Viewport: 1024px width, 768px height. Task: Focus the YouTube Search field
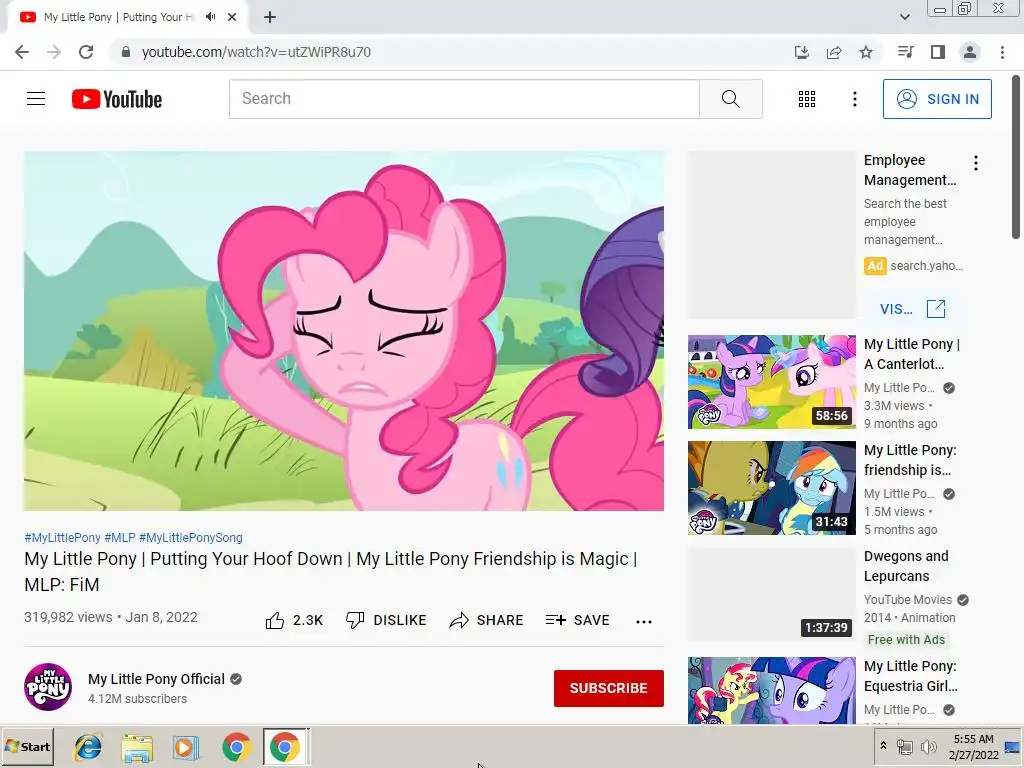(x=464, y=99)
